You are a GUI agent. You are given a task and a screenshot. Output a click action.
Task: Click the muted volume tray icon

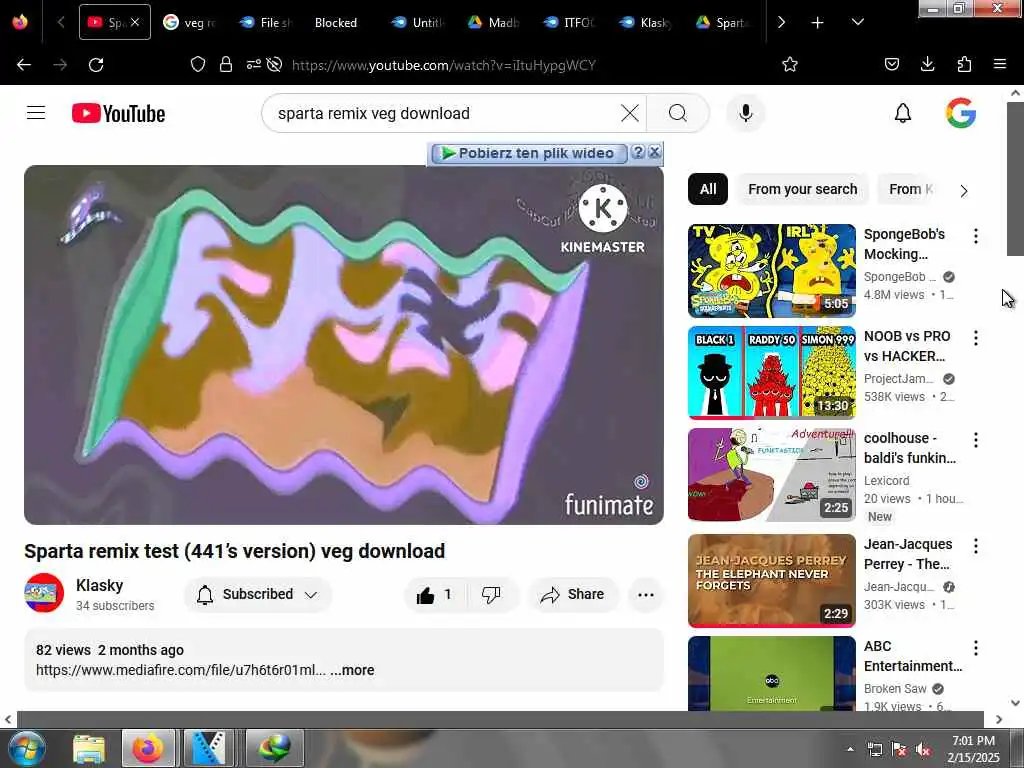[x=923, y=750]
